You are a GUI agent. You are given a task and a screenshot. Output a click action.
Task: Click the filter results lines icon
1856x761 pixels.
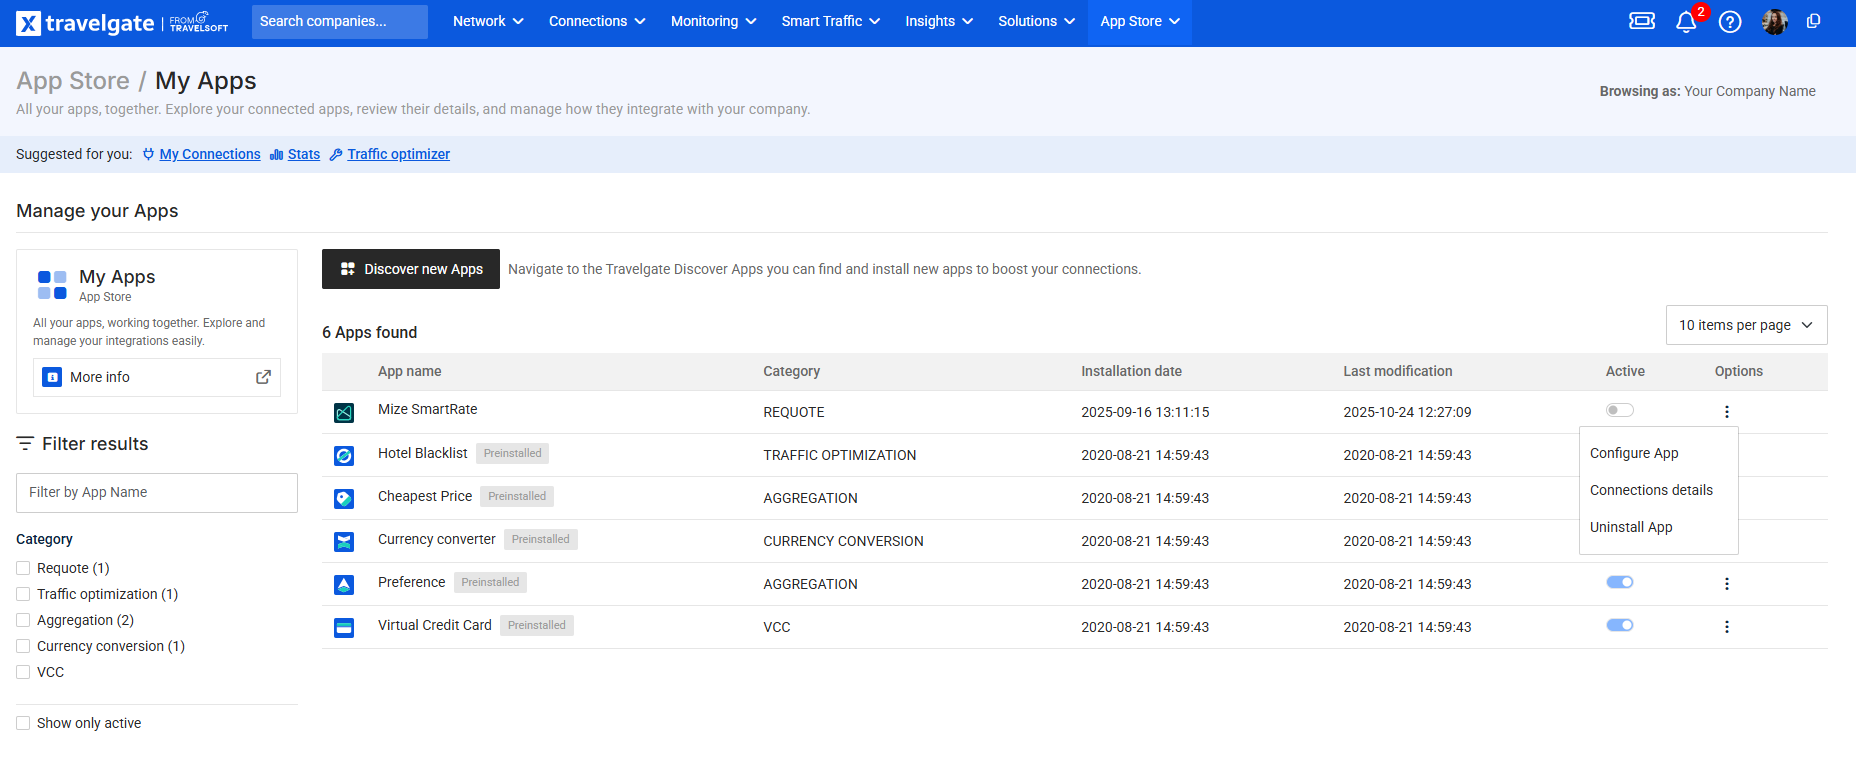point(25,443)
